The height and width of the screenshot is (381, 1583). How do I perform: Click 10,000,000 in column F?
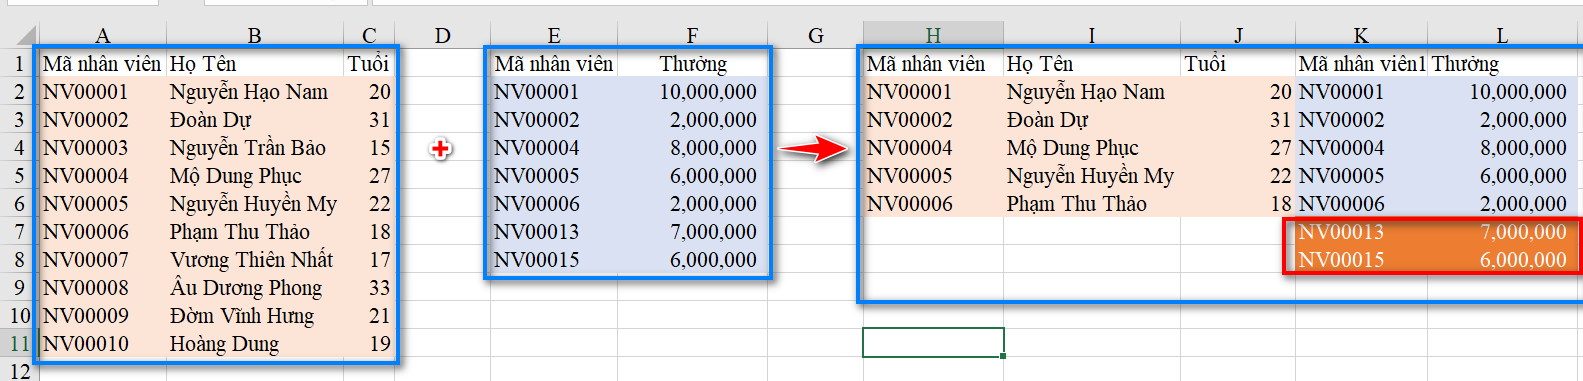pyautogui.click(x=692, y=92)
